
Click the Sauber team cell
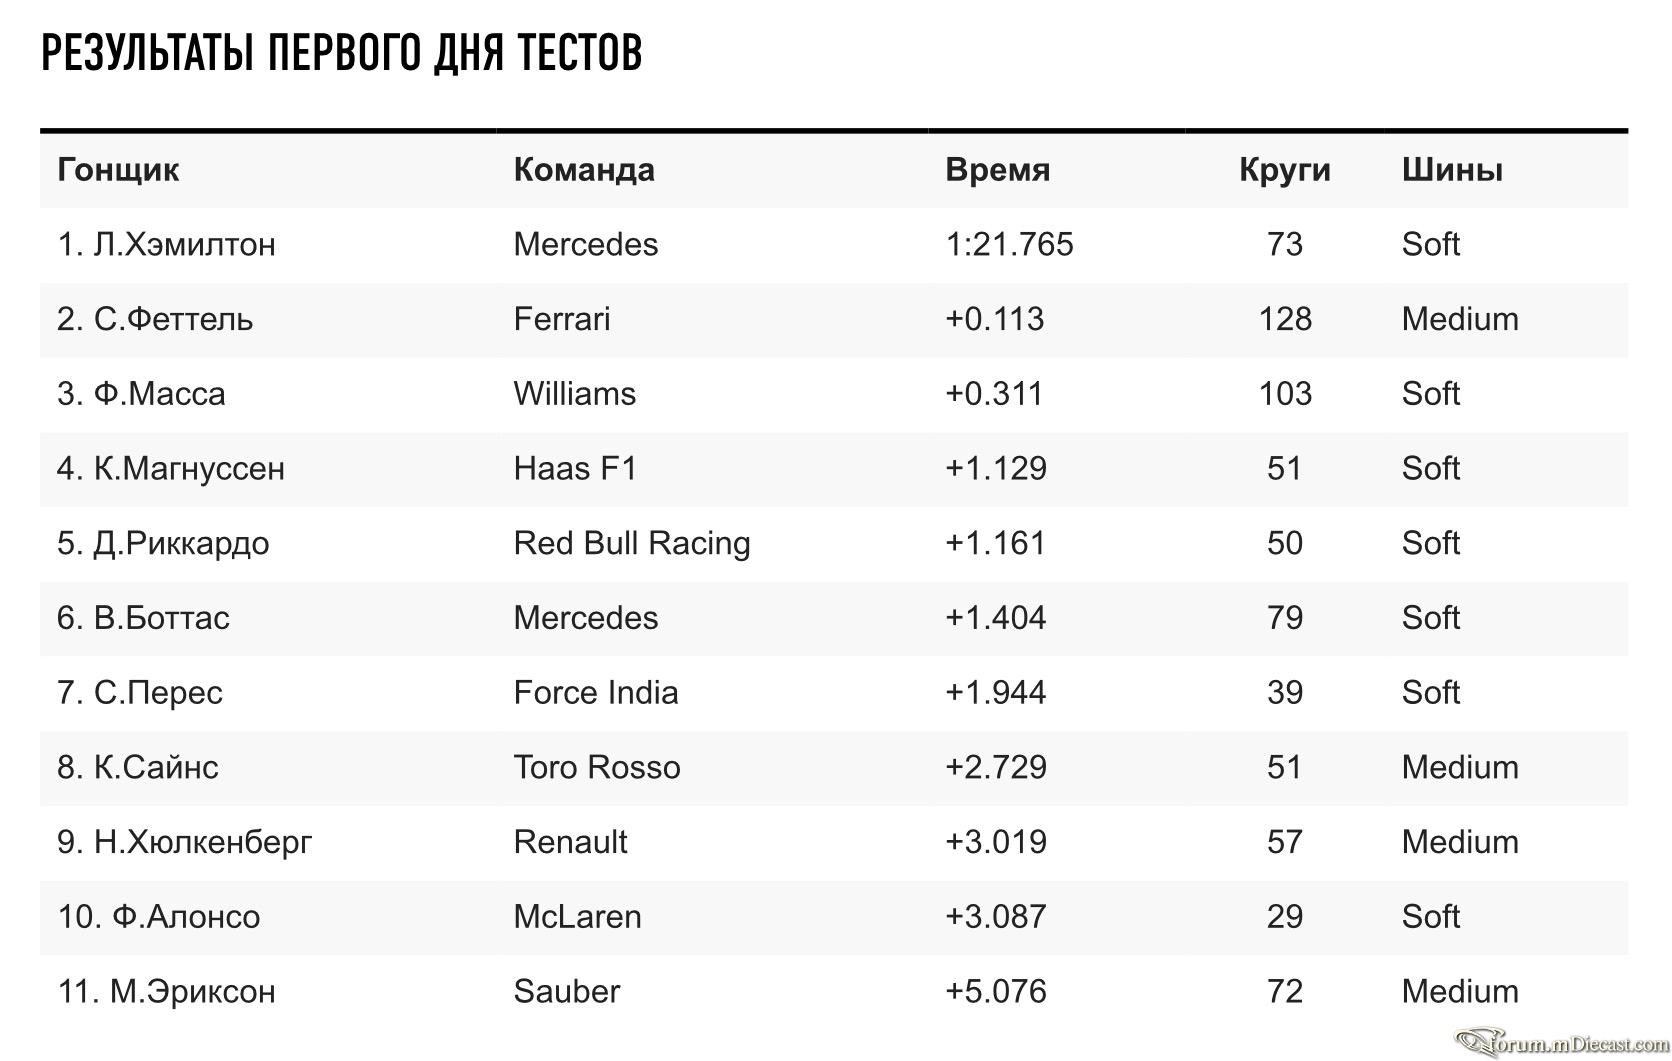pos(567,991)
